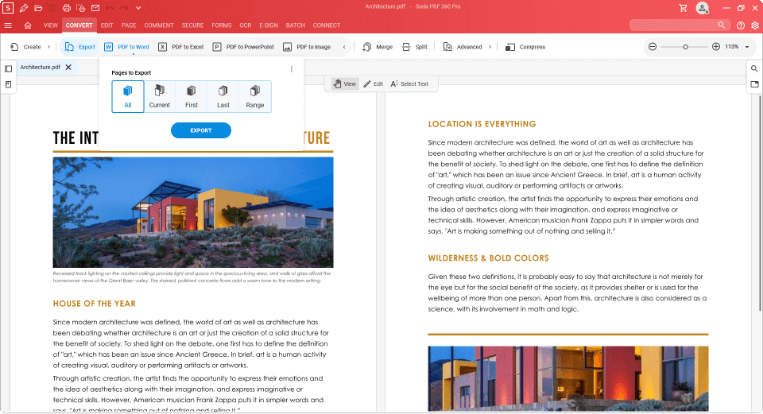Click the zoom out minus icon

pos(653,46)
